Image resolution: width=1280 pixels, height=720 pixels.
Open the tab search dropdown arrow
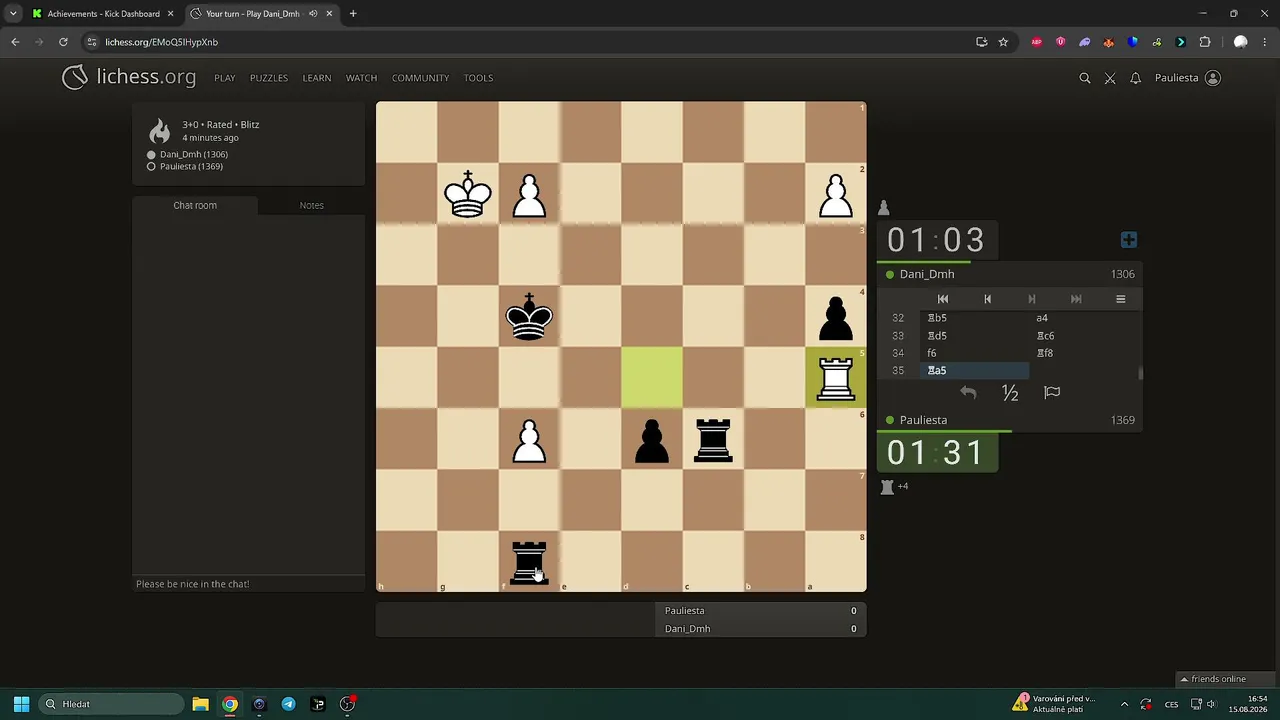(13, 14)
